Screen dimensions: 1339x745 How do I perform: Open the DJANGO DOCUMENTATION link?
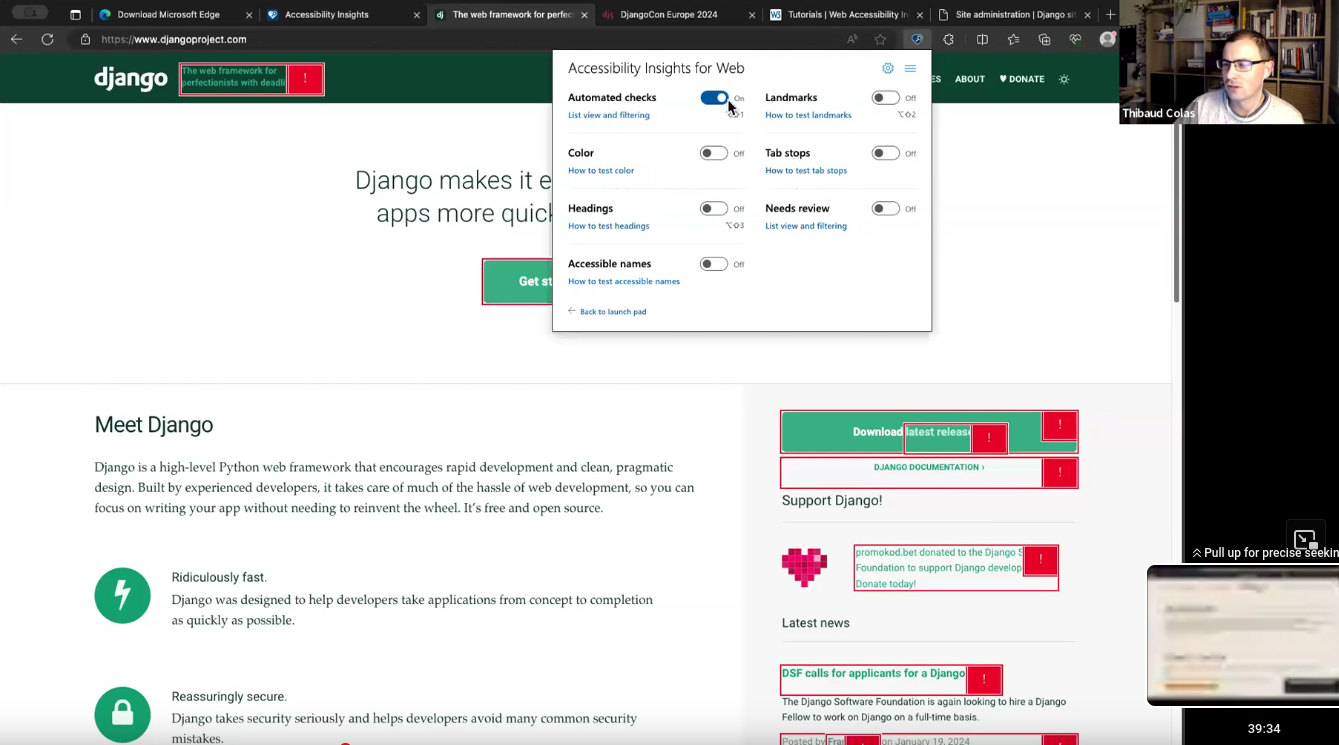click(929, 467)
